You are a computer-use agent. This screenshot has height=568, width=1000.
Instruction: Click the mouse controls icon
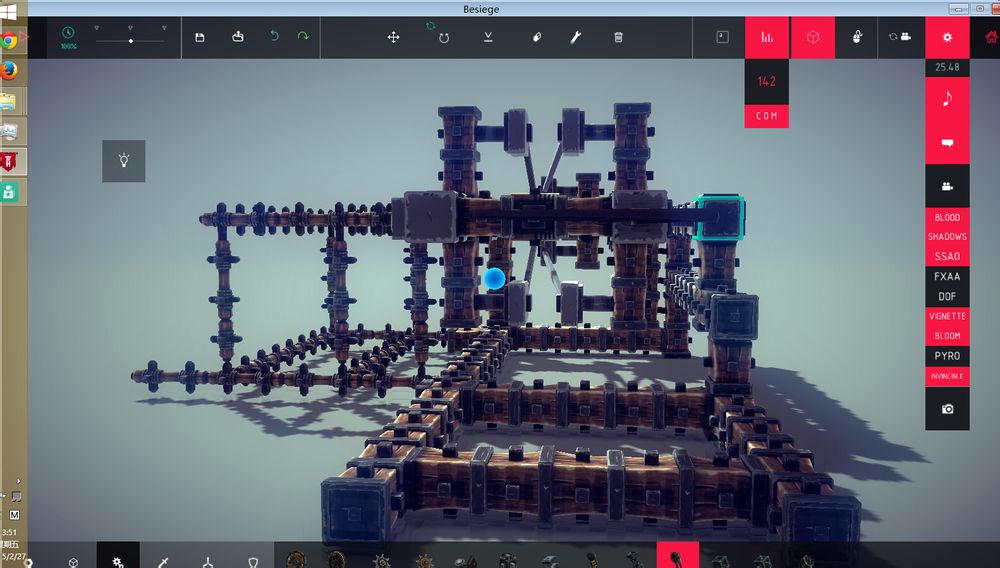(858, 37)
